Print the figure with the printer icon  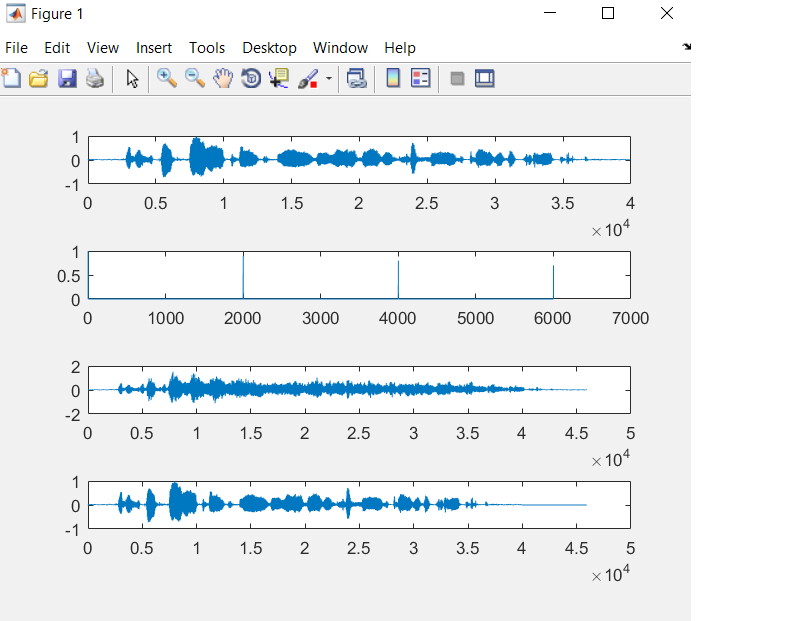point(95,78)
